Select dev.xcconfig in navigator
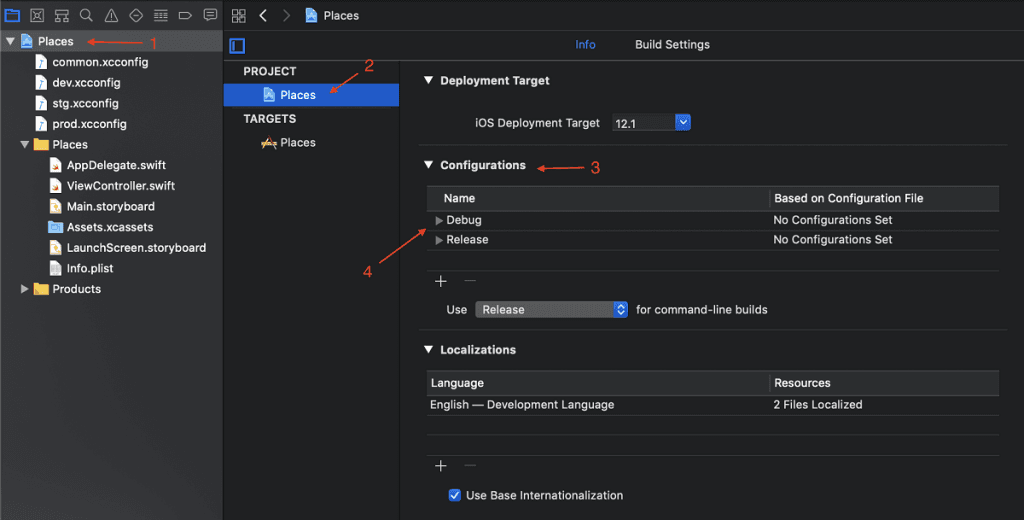The height and width of the screenshot is (520, 1024). [x=86, y=83]
